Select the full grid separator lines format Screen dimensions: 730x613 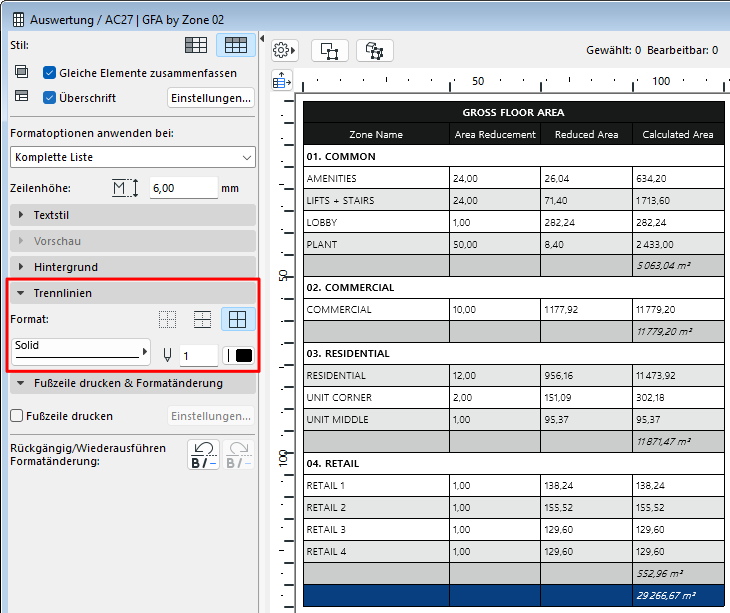237,319
